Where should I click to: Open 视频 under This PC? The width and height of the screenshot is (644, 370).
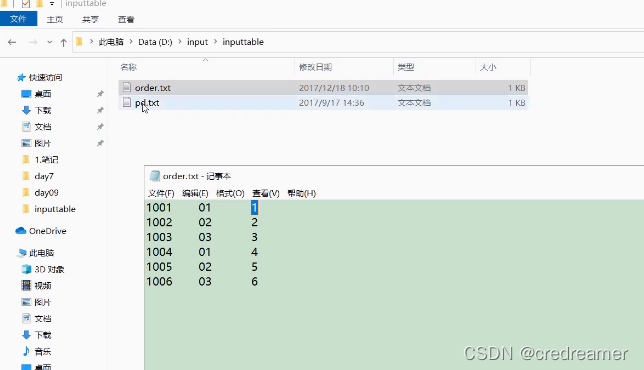click(43, 285)
